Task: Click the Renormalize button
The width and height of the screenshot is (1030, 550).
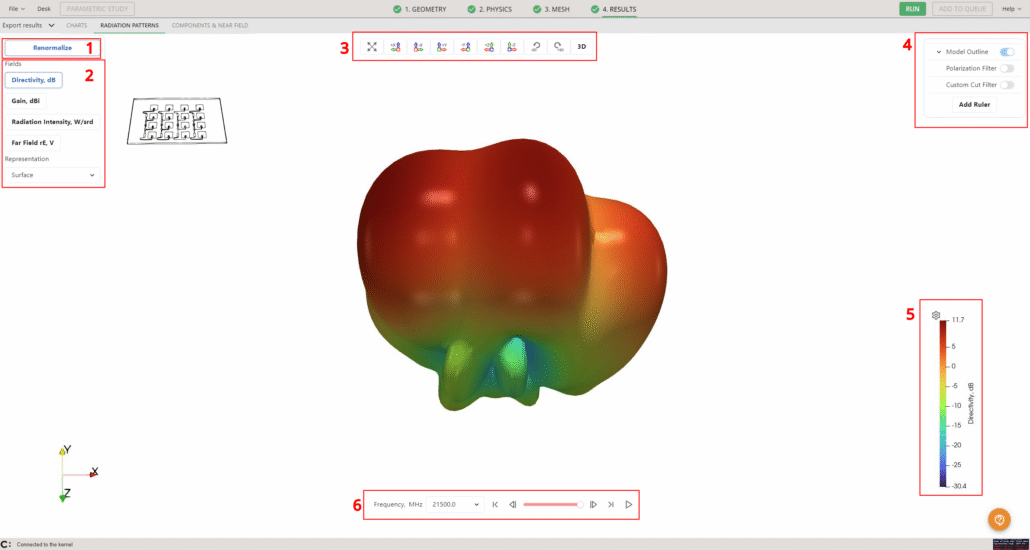Action: 52,47
